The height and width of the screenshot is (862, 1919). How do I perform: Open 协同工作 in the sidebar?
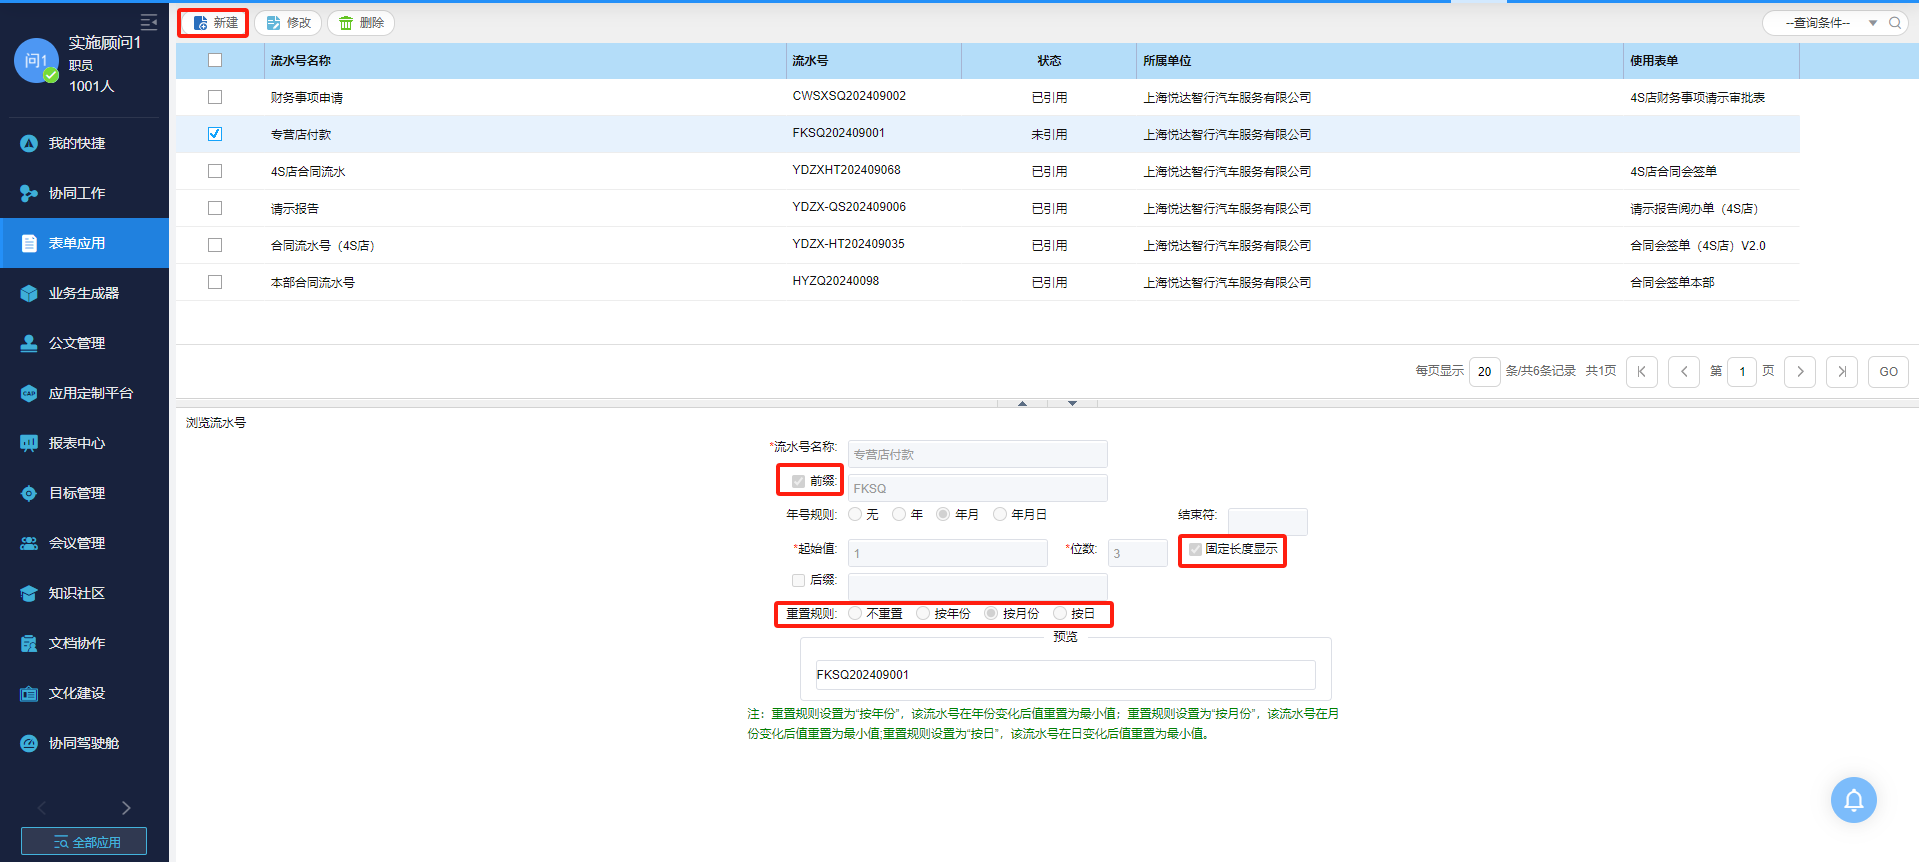click(77, 193)
